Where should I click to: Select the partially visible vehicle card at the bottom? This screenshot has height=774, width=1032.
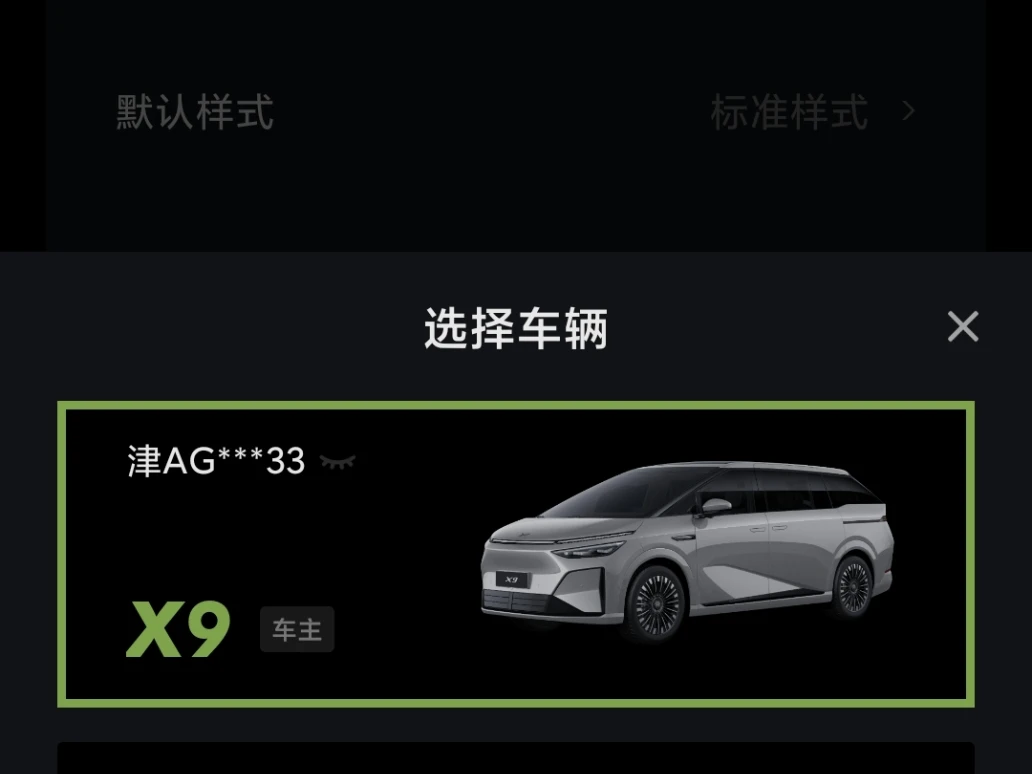pos(515,758)
